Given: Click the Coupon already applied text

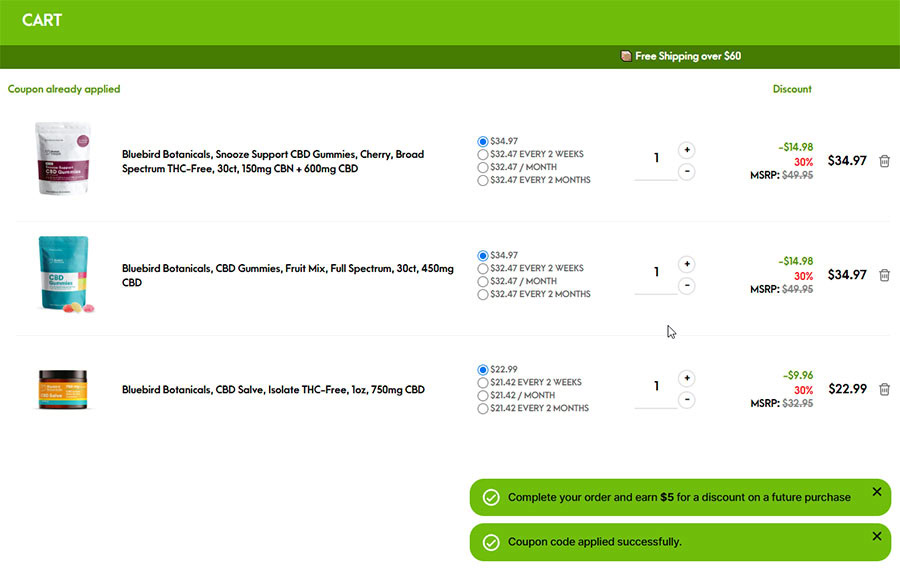Looking at the screenshot, I should pos(64,89).
